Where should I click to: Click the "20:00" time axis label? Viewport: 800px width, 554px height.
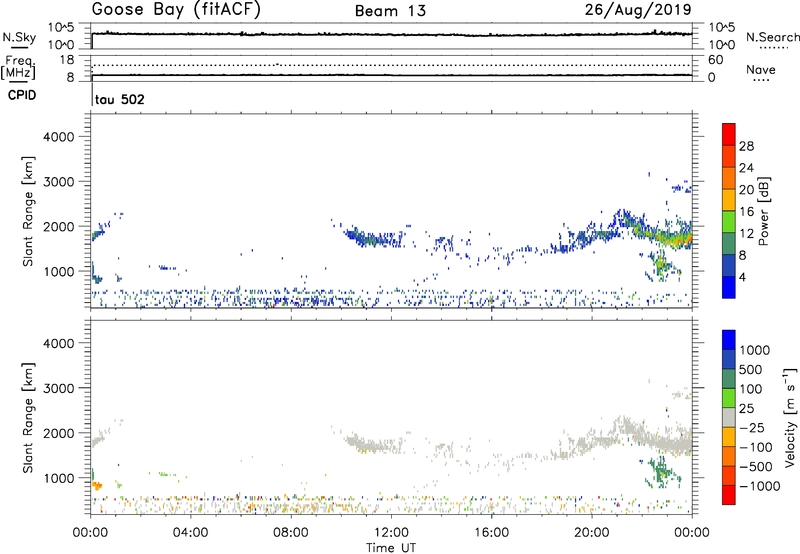(591, 533)
